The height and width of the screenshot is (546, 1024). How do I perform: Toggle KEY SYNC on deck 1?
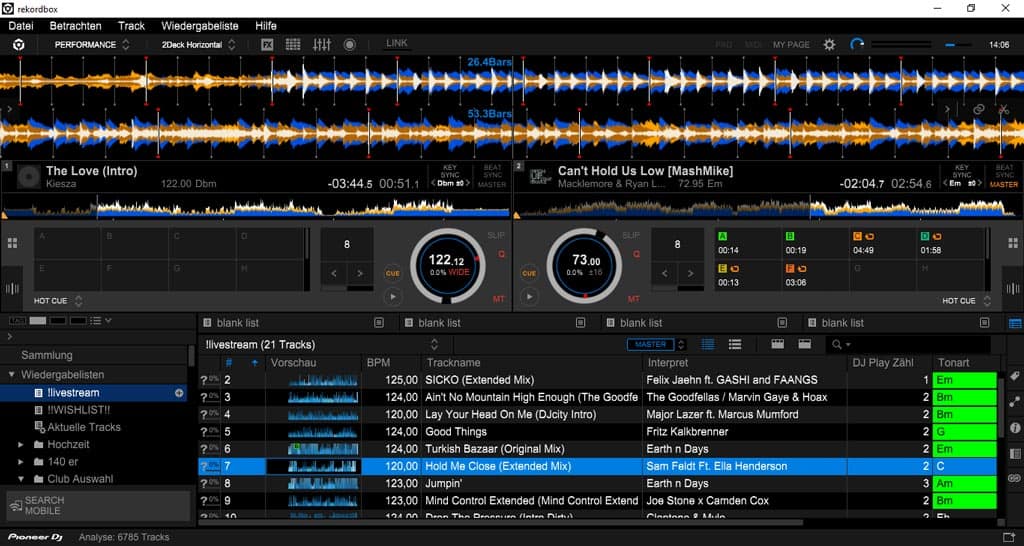point(450,171)
